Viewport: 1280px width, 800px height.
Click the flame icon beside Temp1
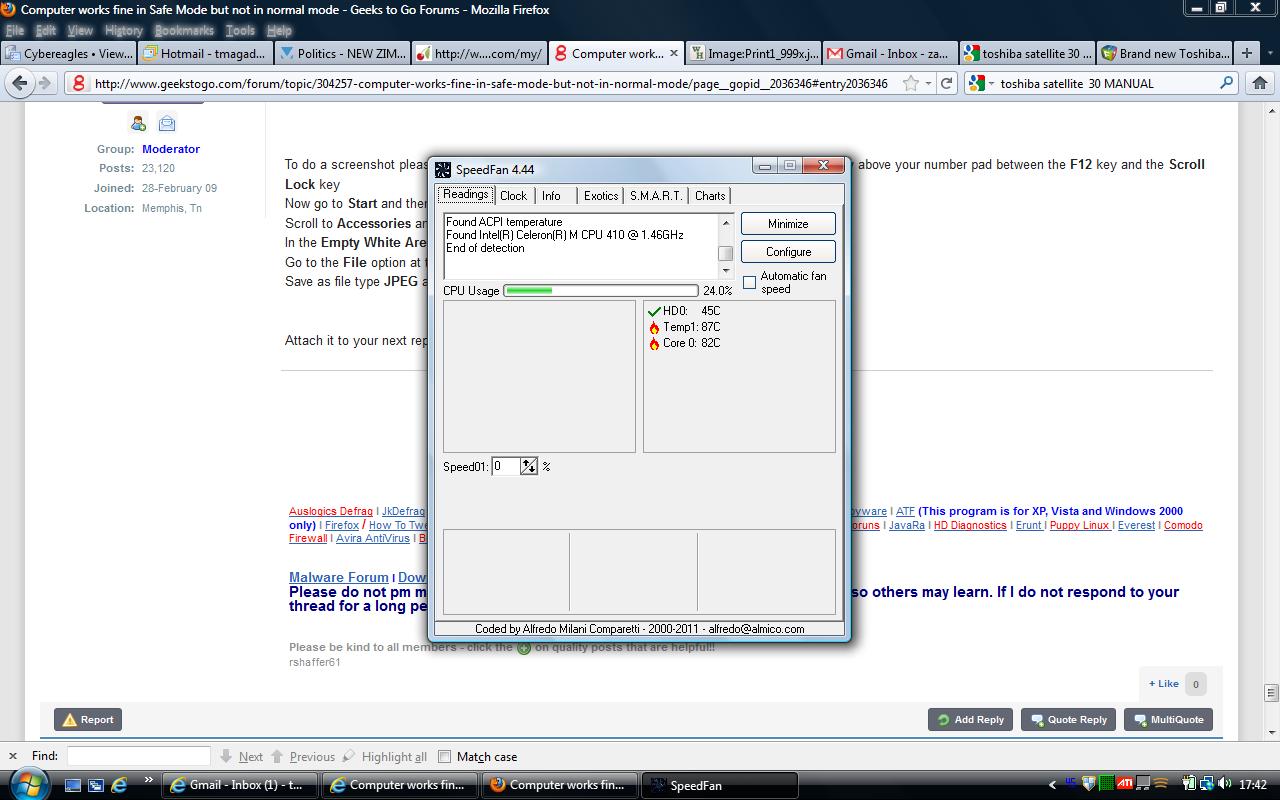(x=654, y=327)
